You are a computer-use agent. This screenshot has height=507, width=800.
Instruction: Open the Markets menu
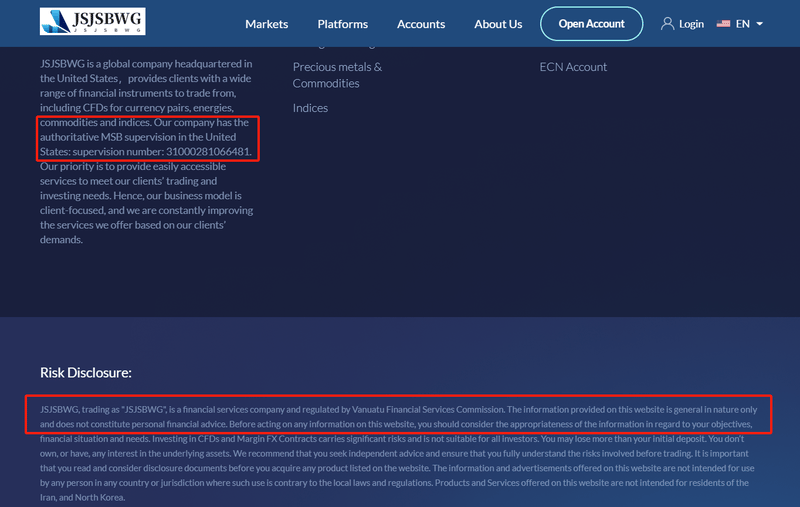[x=266, y=24]
